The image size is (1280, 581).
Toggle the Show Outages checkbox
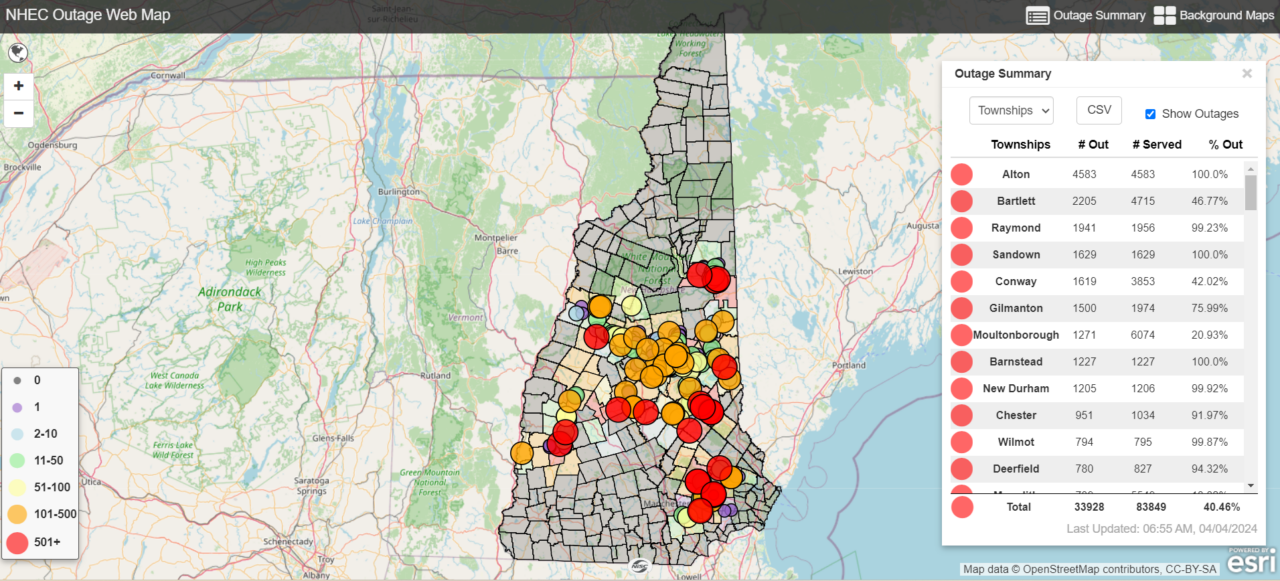[1150, 114]
